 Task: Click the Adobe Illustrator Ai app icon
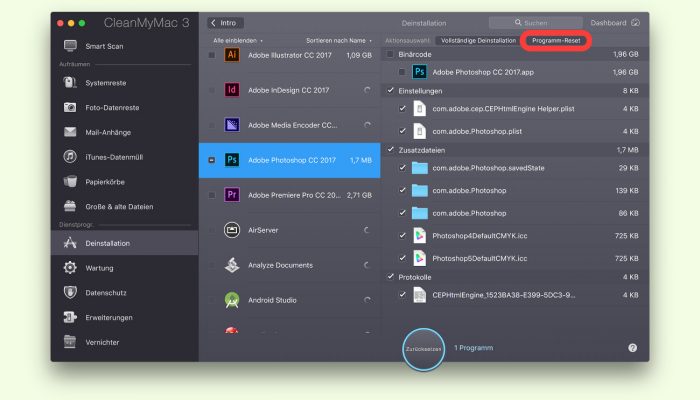(232, 55)
